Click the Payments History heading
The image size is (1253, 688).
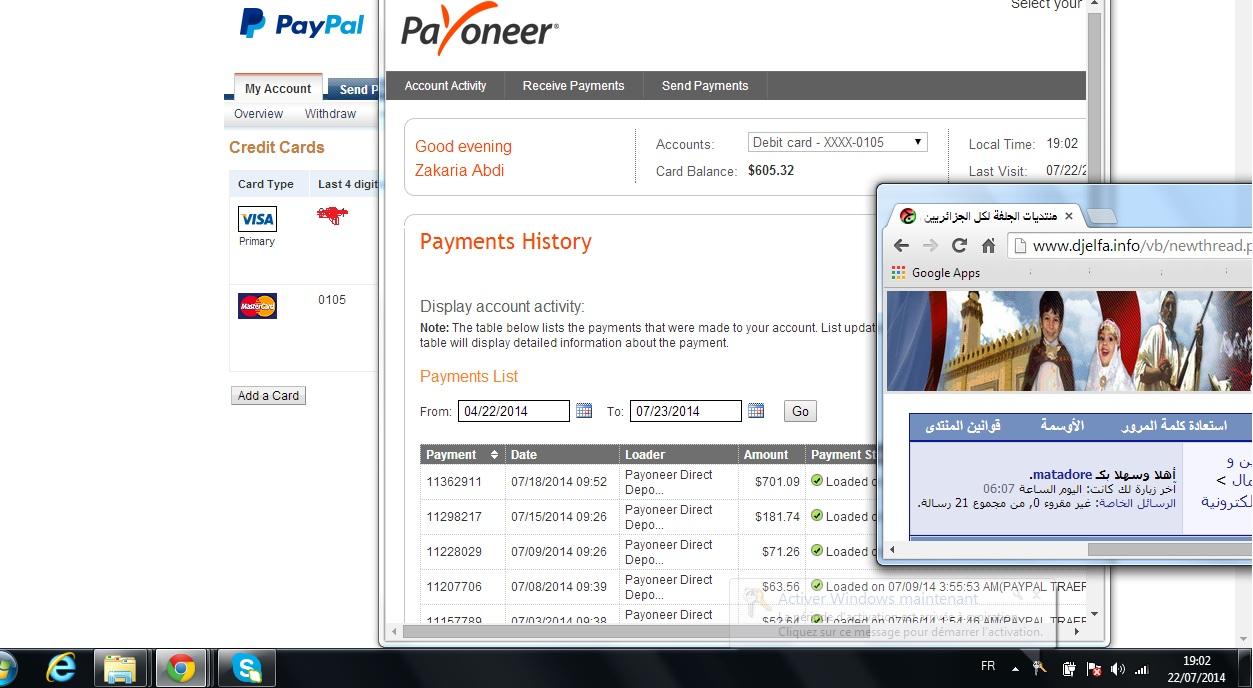[x=506, y=242]
